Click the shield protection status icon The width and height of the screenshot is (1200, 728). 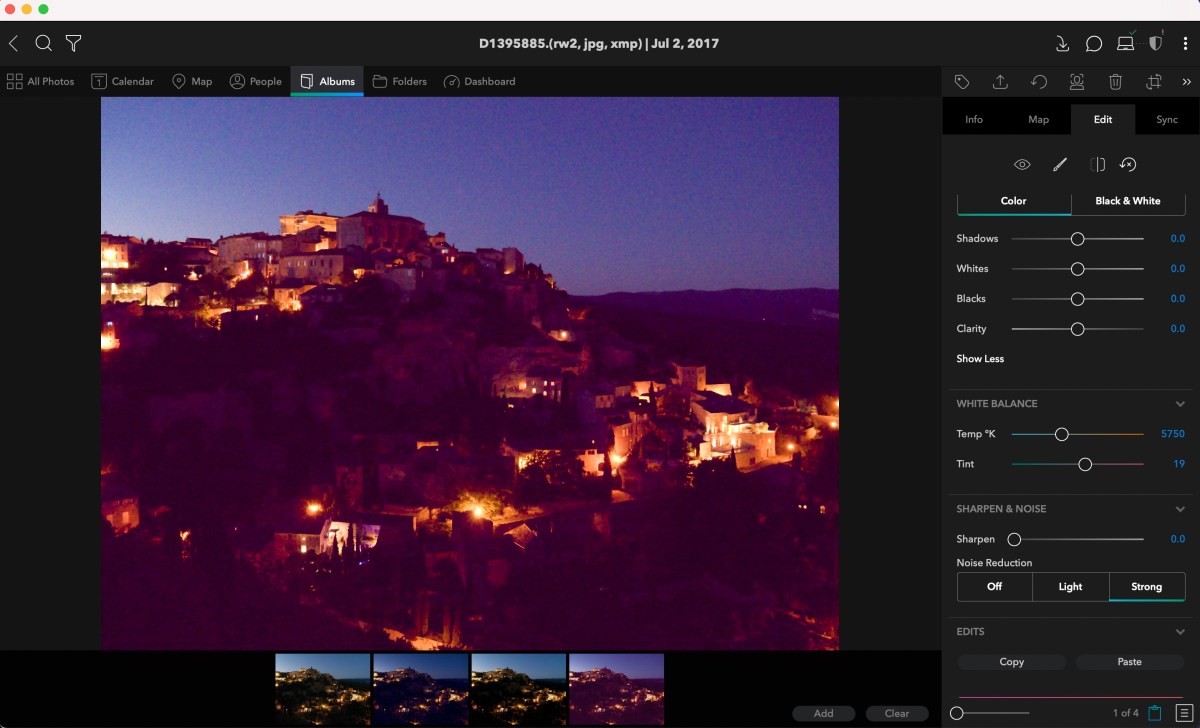1156,43
